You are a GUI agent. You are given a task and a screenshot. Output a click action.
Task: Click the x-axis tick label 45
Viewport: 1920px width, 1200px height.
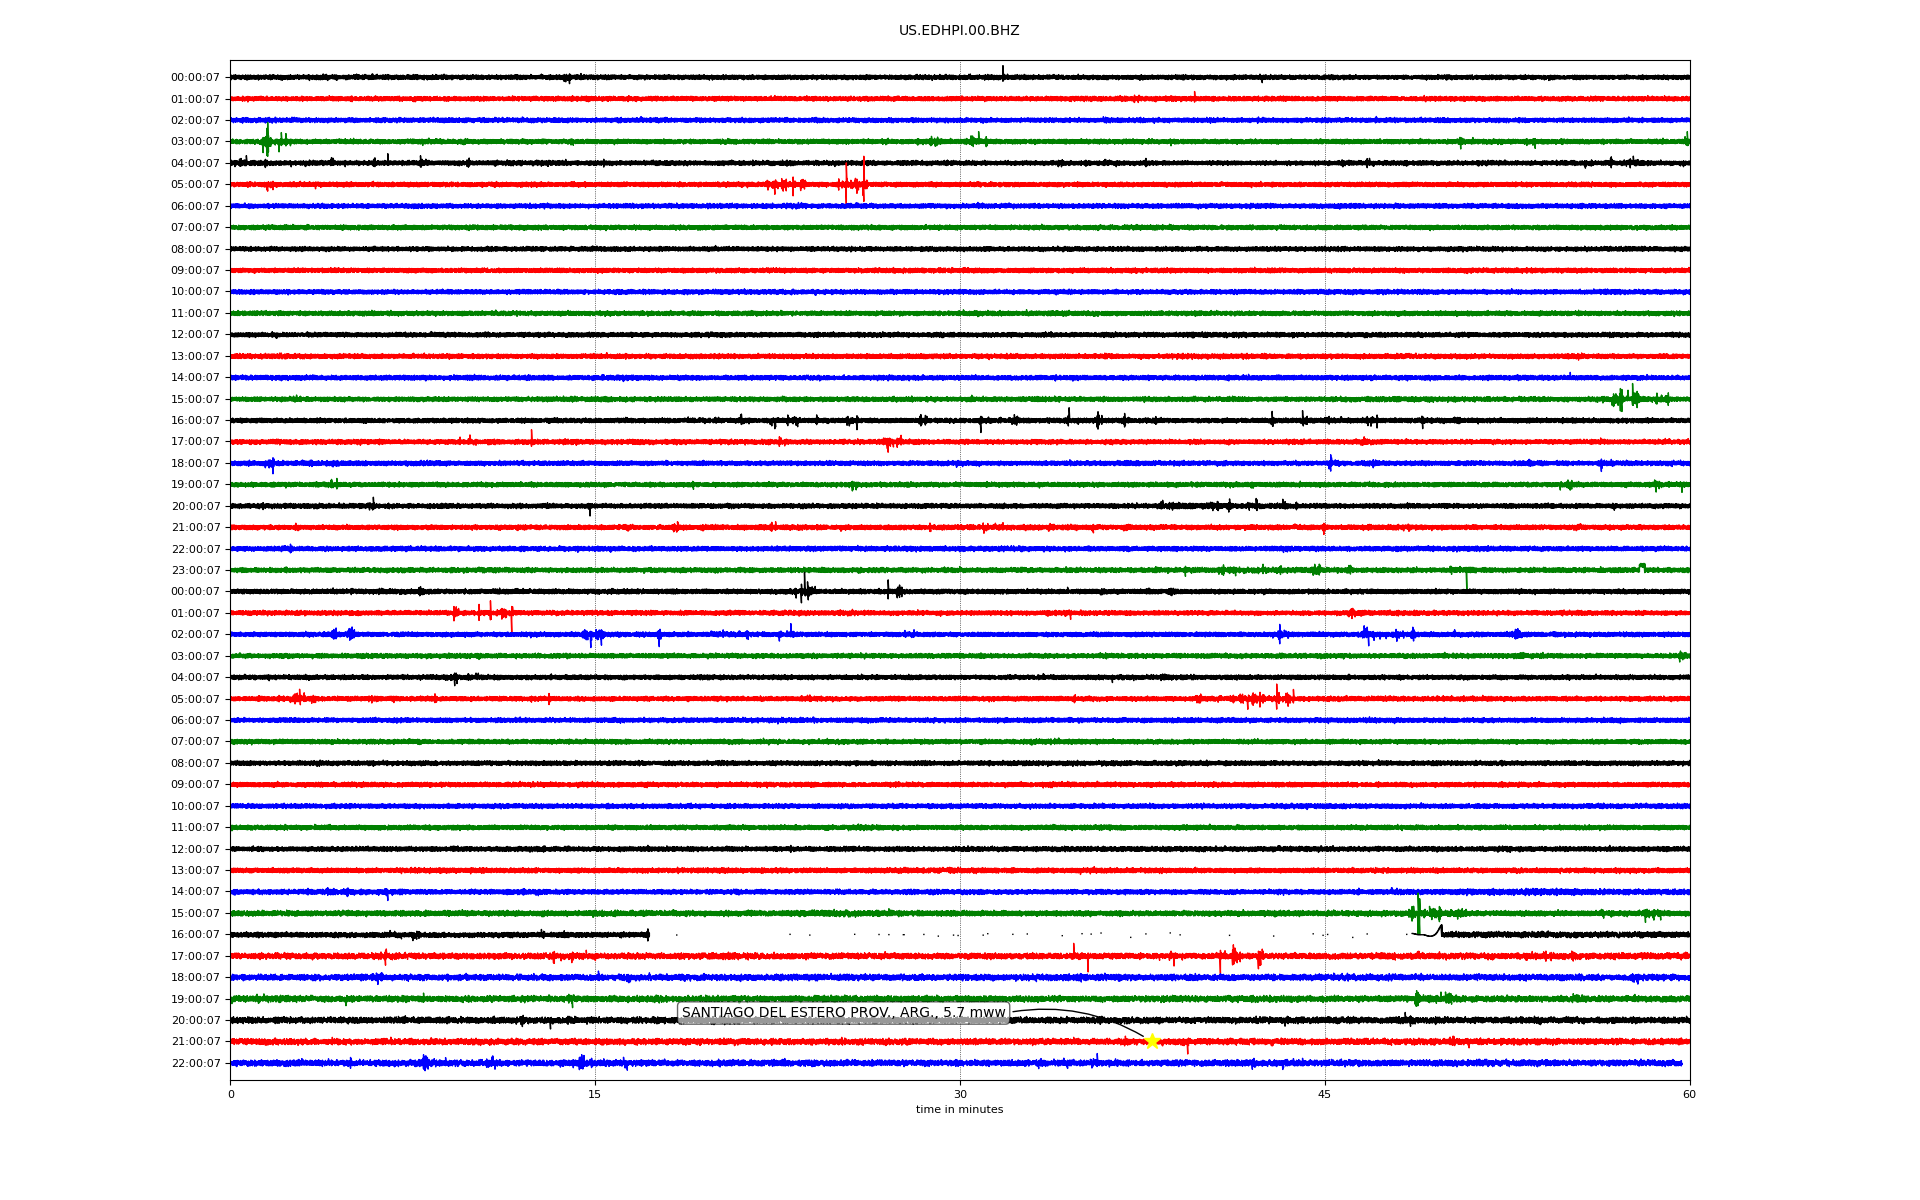coord(1324,1094)
